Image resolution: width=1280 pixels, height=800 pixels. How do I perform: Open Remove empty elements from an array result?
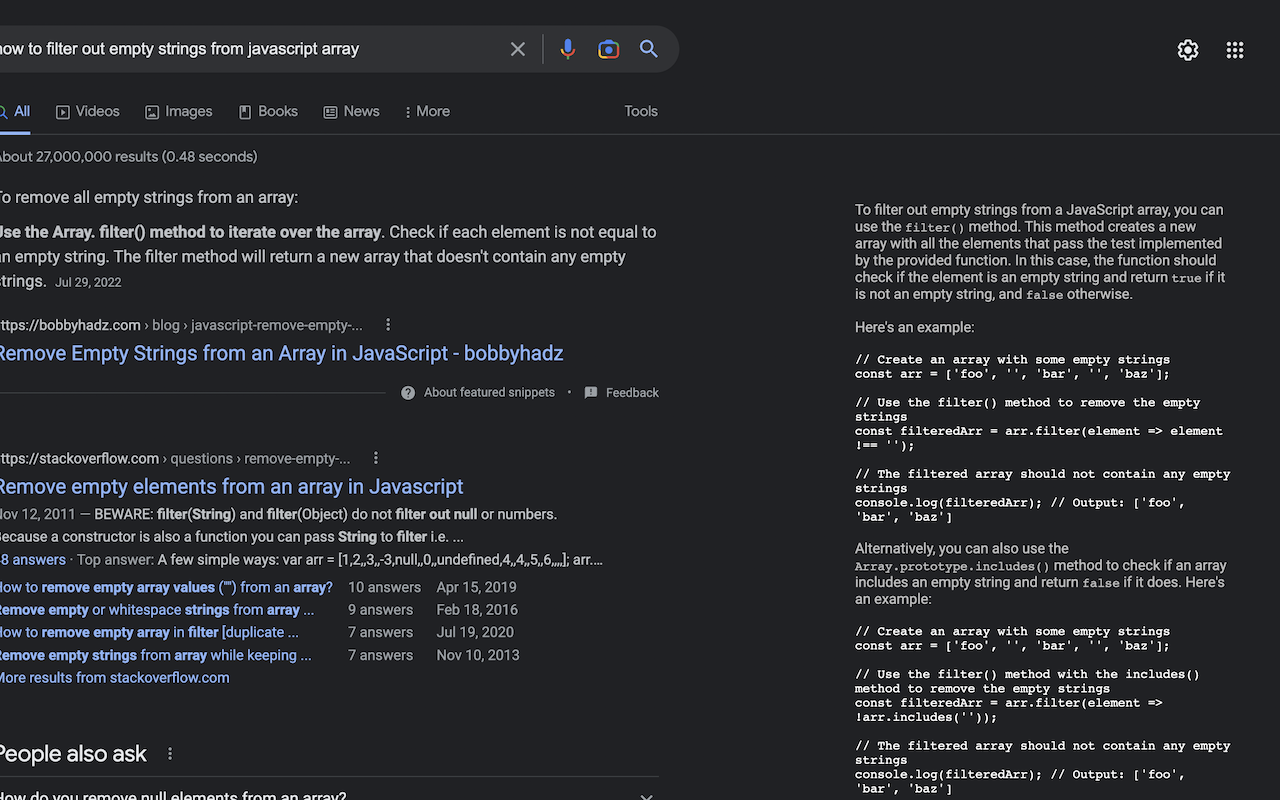(x=231, y=487)
